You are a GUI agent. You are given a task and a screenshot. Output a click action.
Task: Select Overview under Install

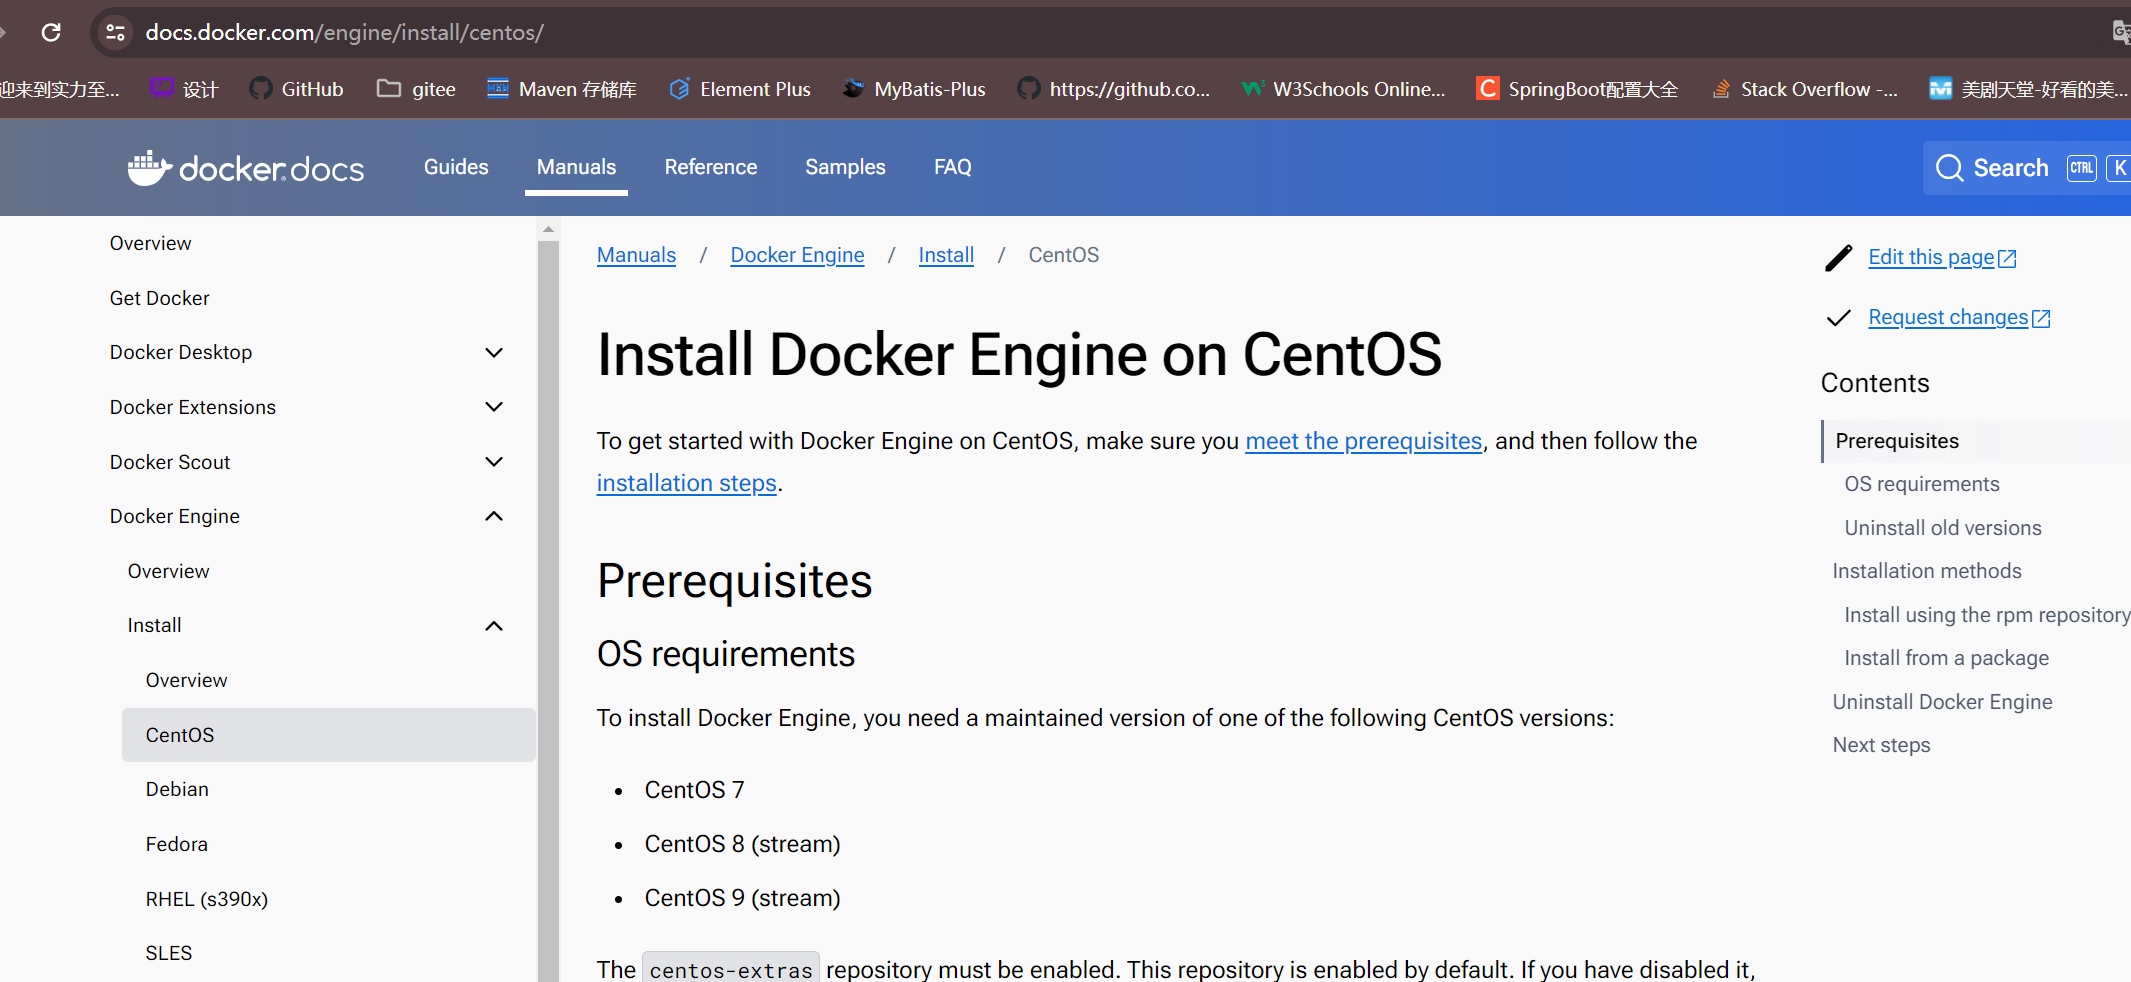(186, 680)
